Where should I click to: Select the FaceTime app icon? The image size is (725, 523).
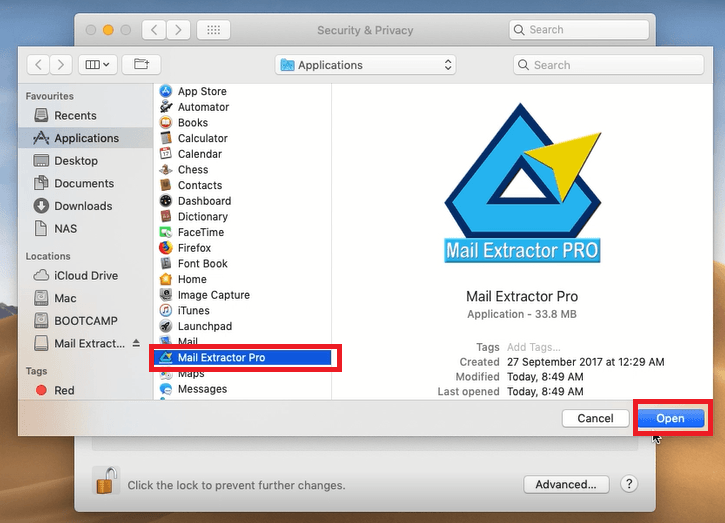166,232
